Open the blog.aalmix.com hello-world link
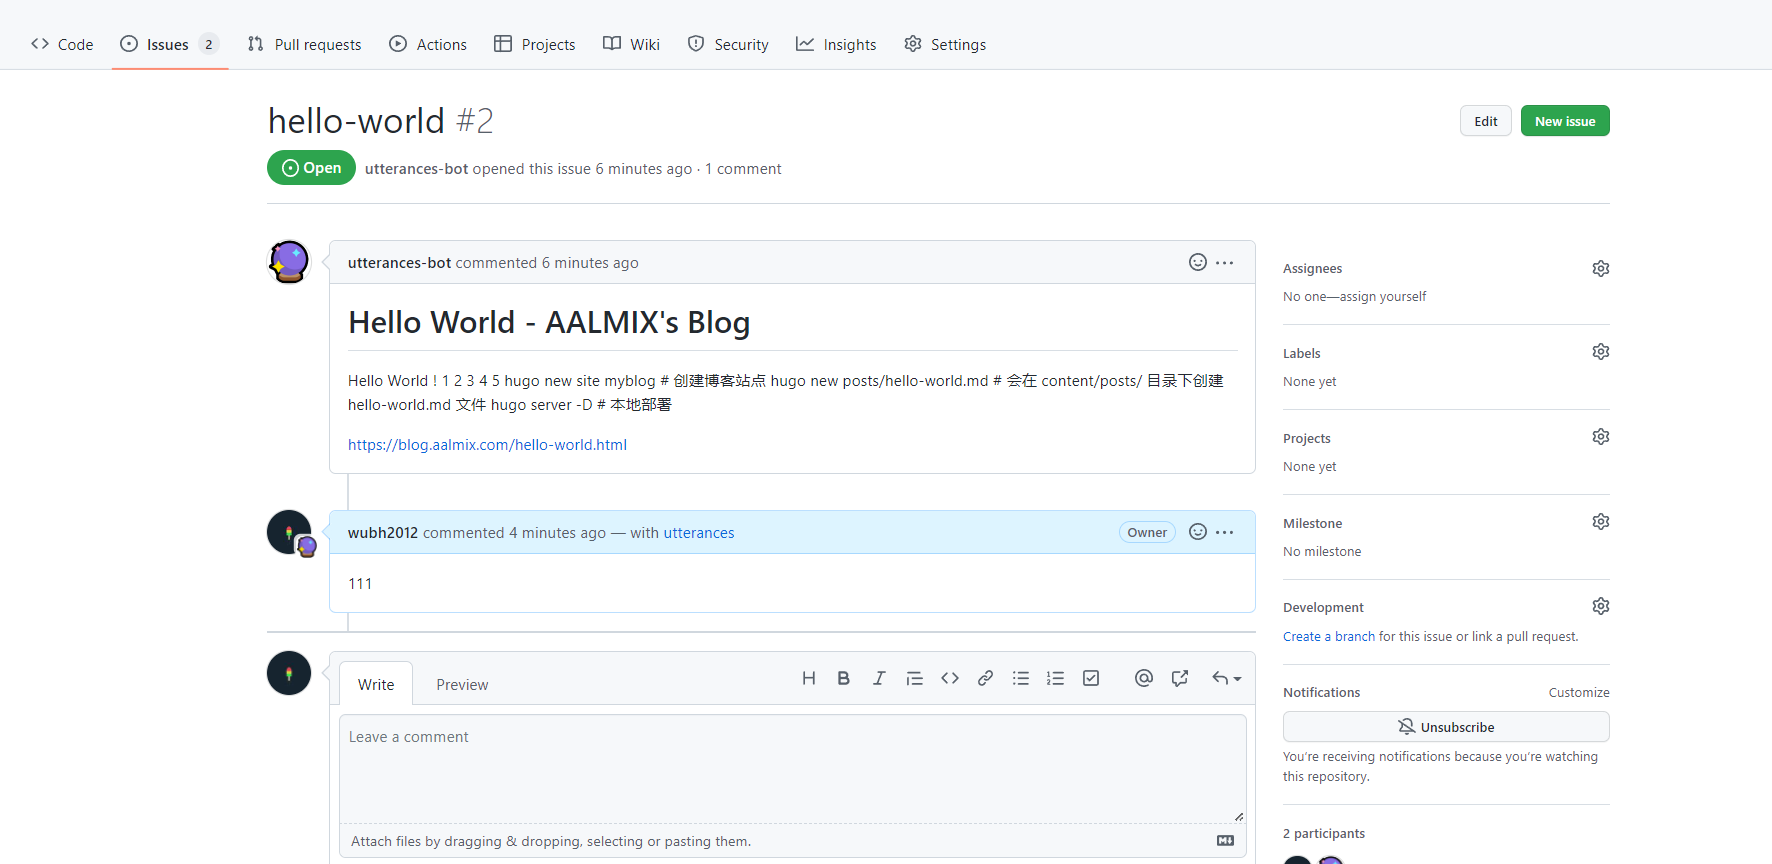 pos(487,445)
